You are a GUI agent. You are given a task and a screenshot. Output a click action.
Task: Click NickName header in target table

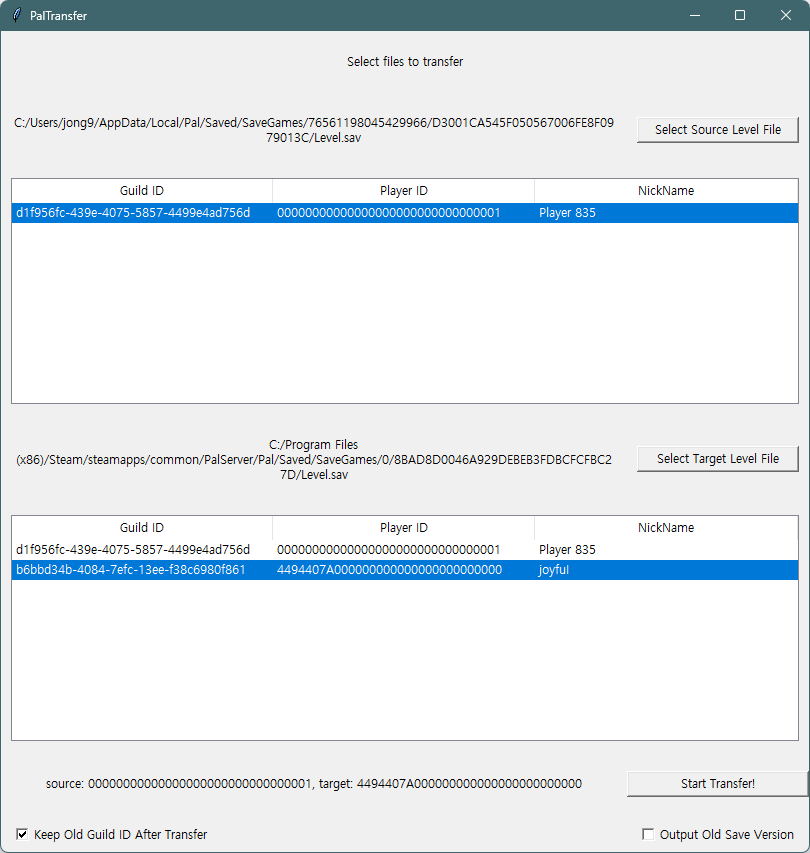coord(666,527)
